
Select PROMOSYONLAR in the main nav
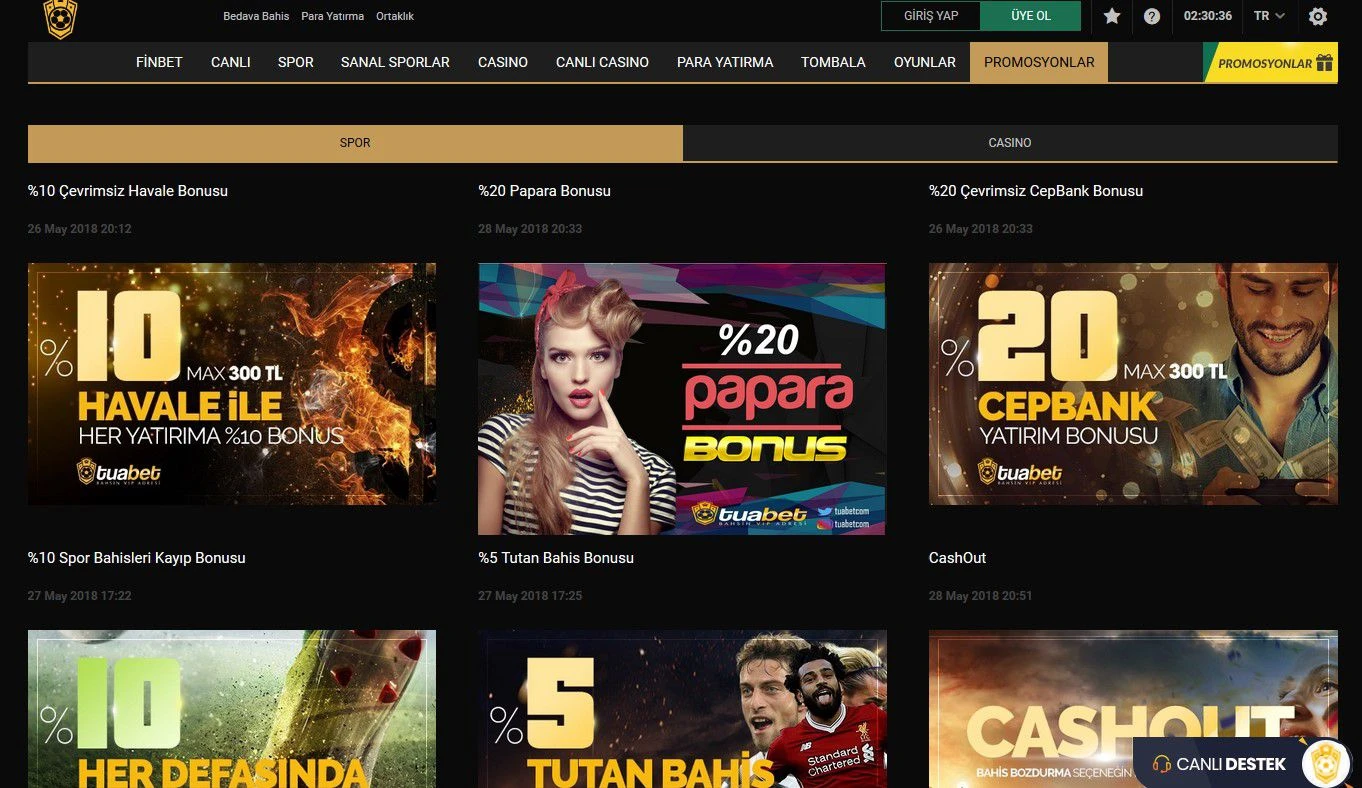(x=1039, y=62)
